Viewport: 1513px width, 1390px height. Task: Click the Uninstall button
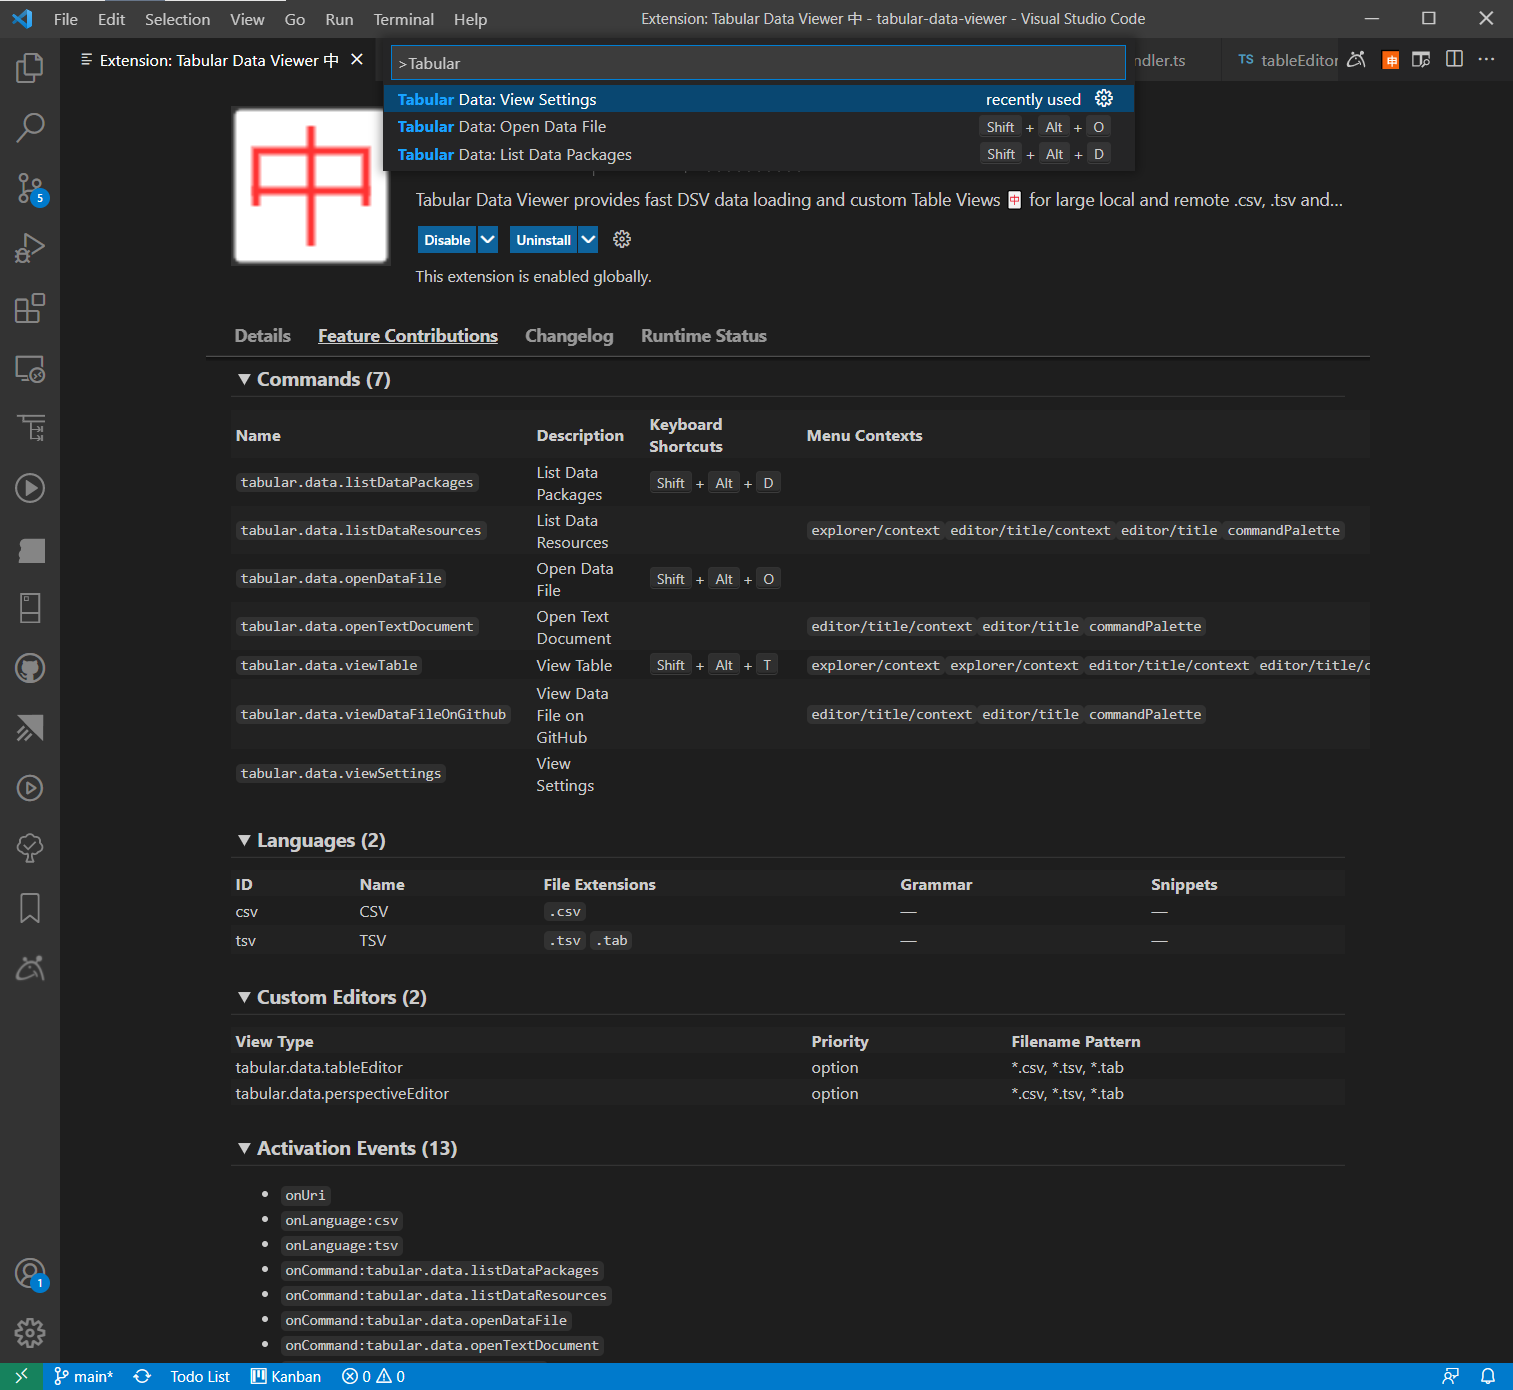click(x=544, y=240)
